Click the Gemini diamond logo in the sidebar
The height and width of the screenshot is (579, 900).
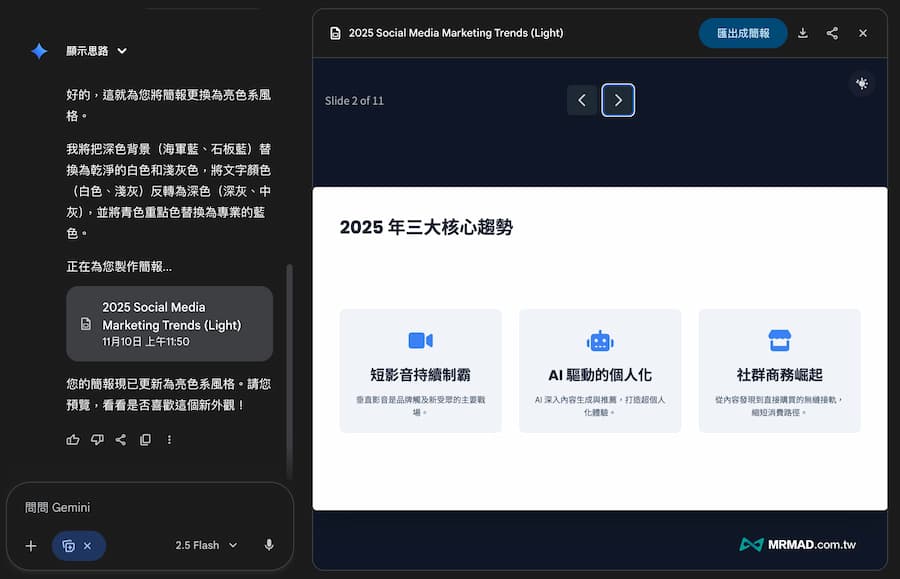[38, 51]
